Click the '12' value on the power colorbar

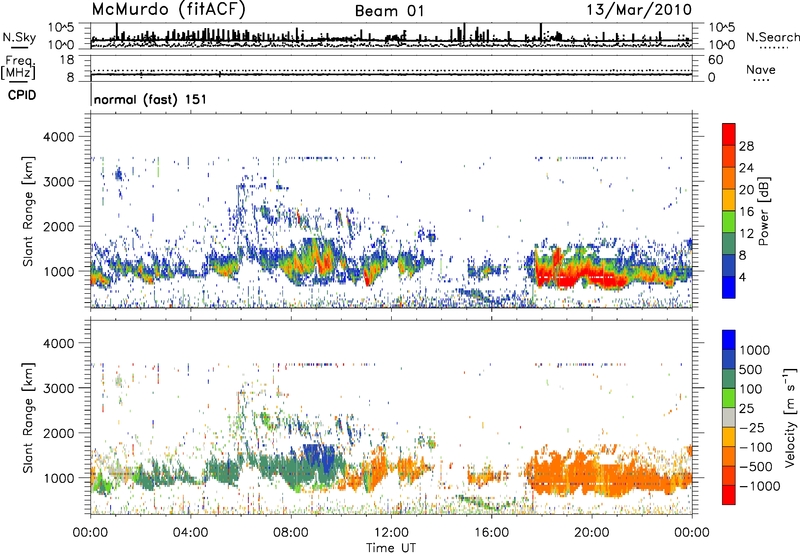[x=746, y=234]
